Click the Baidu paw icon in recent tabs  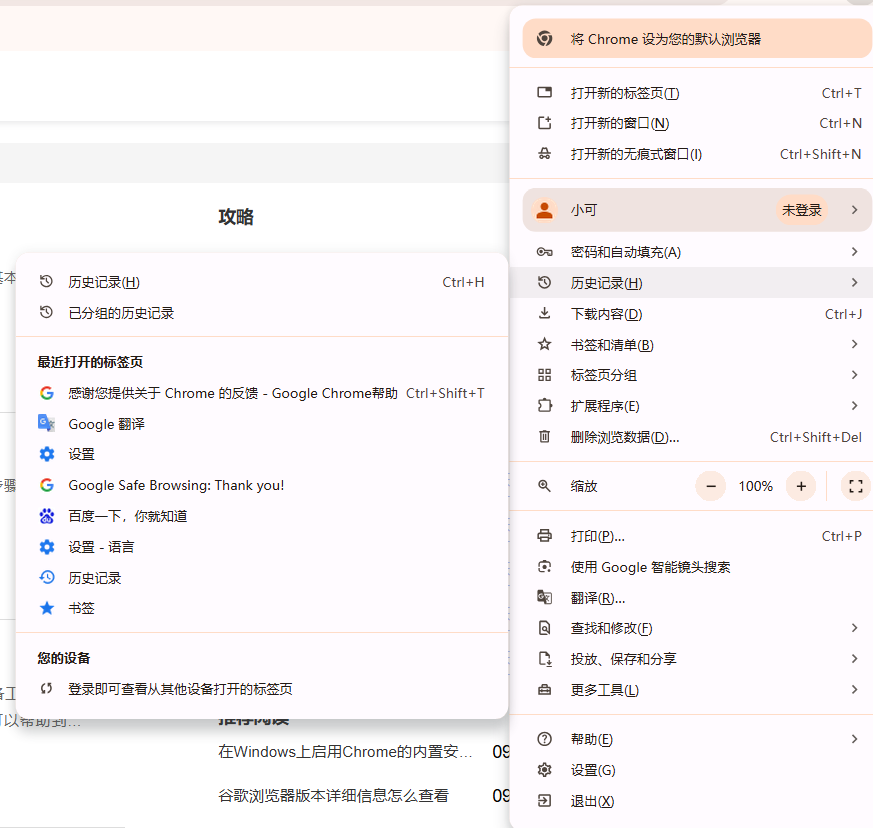[47, 516]
